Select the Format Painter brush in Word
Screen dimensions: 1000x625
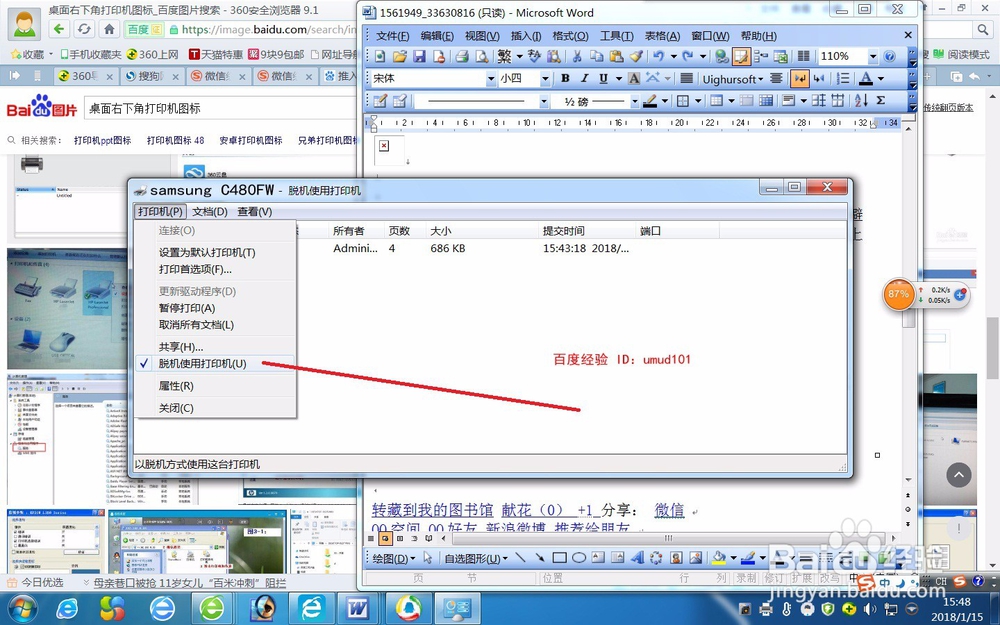pos(636,57)
